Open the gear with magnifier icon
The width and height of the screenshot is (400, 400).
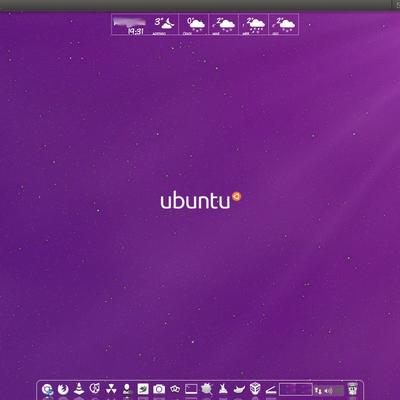tap(207, 389)
